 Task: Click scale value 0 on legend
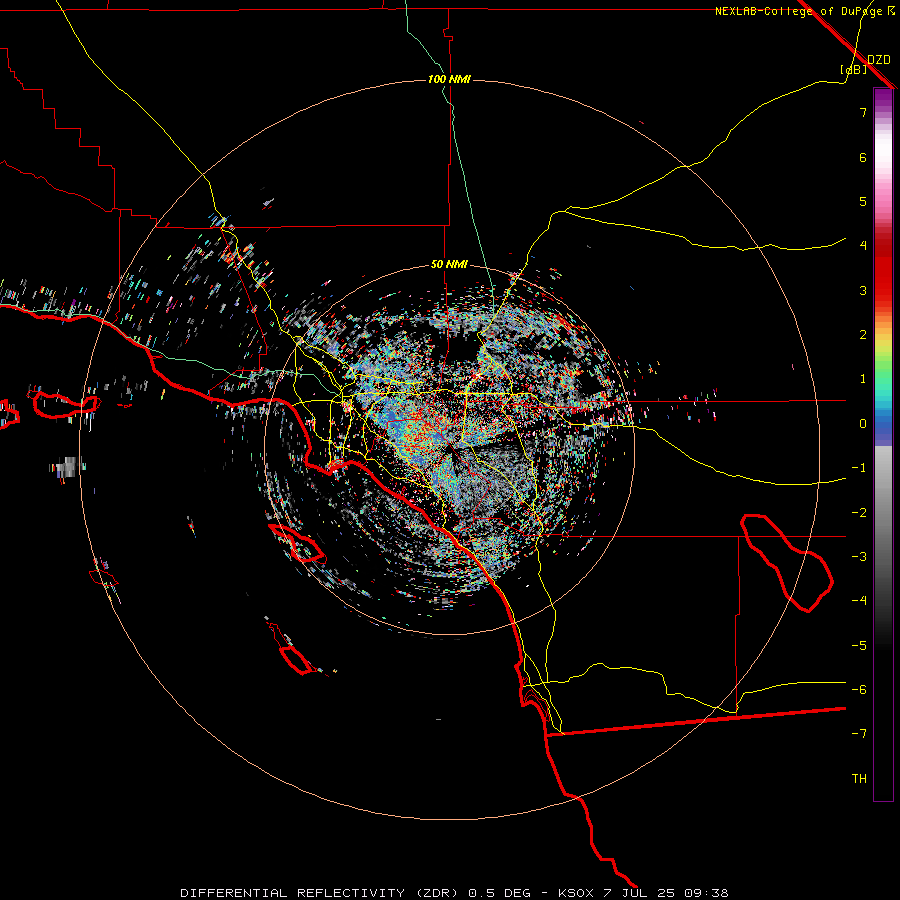tap(863, 424)
